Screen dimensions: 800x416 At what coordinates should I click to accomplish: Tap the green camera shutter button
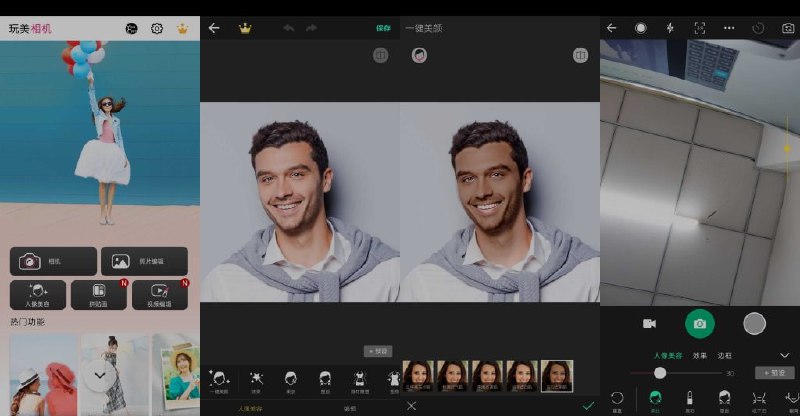click(x=700, y=323)
